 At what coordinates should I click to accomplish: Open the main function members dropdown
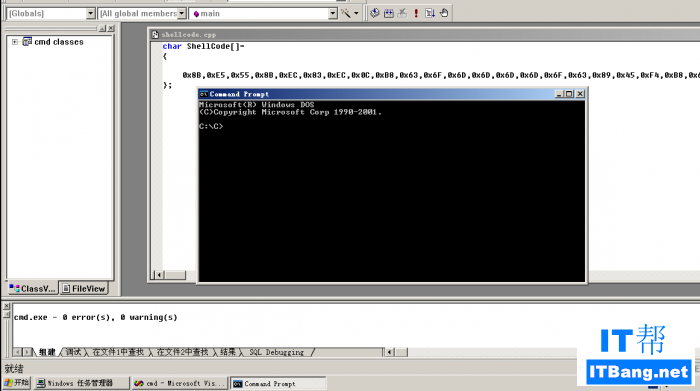point(333,13)
